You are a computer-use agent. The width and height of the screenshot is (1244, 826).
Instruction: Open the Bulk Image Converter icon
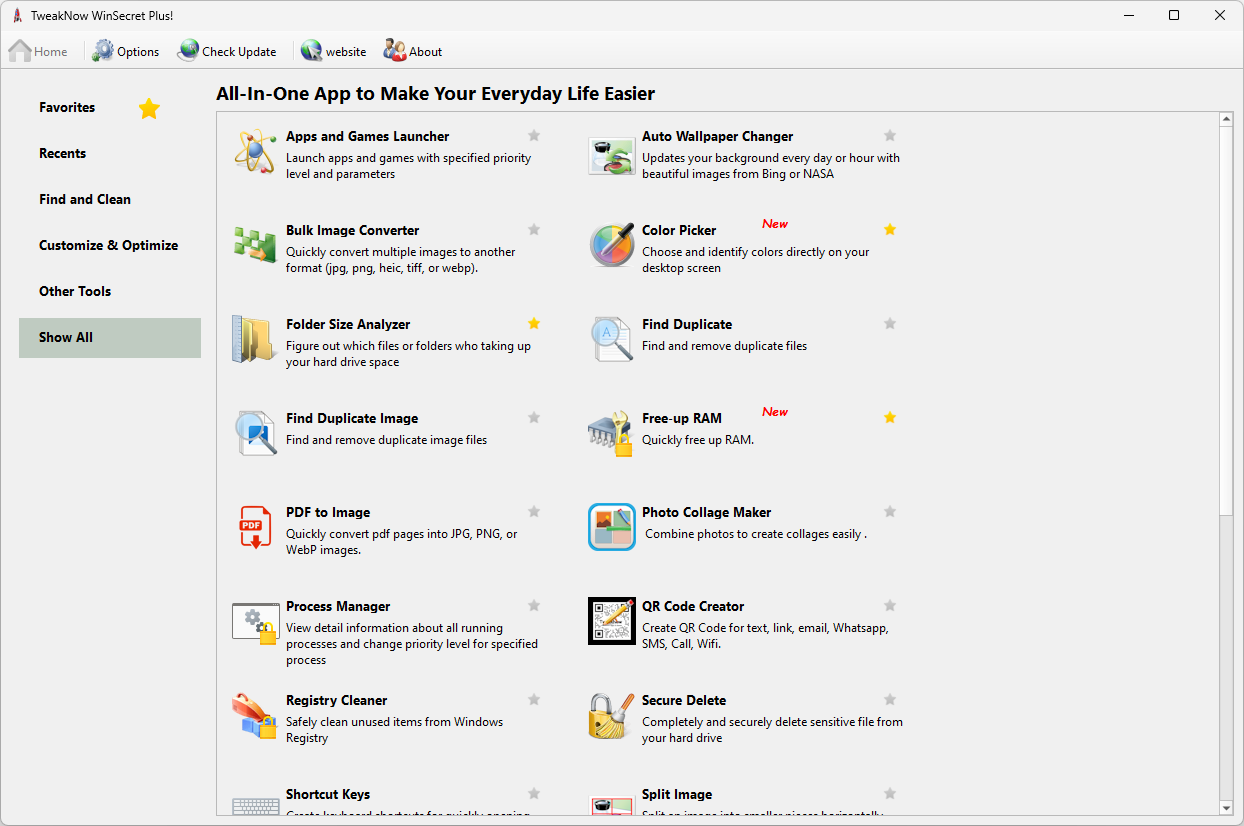coord(255,244)
